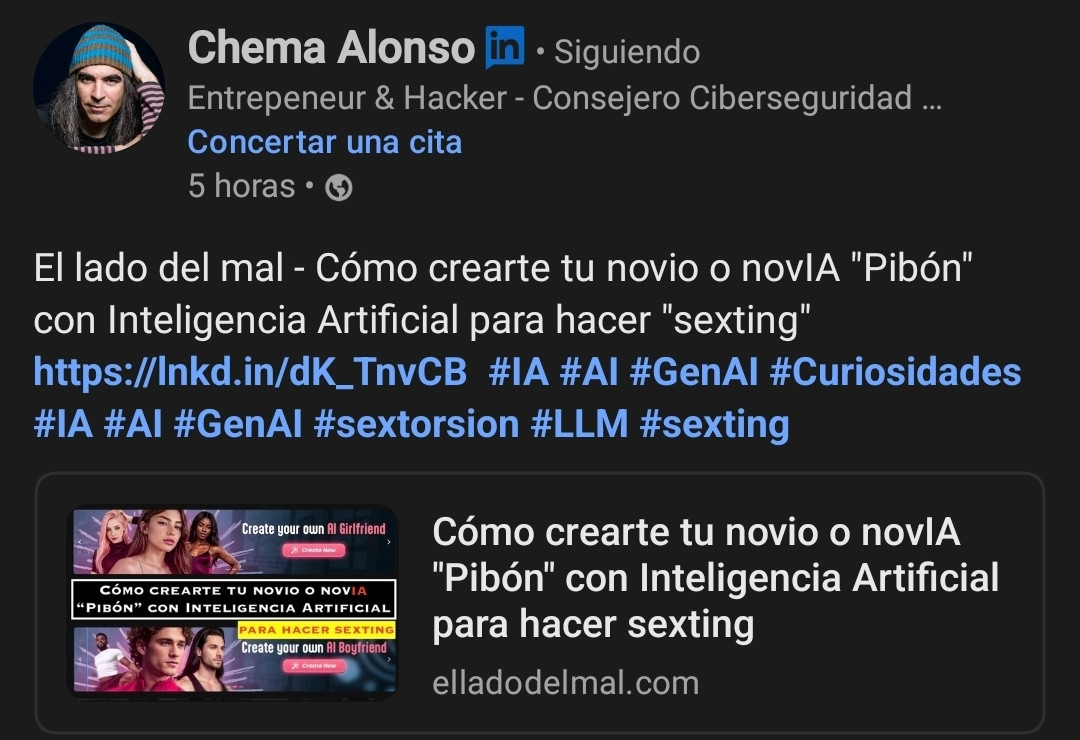Click the 5 horas timestamp
1080x740 pixels.
pos(241,186)
